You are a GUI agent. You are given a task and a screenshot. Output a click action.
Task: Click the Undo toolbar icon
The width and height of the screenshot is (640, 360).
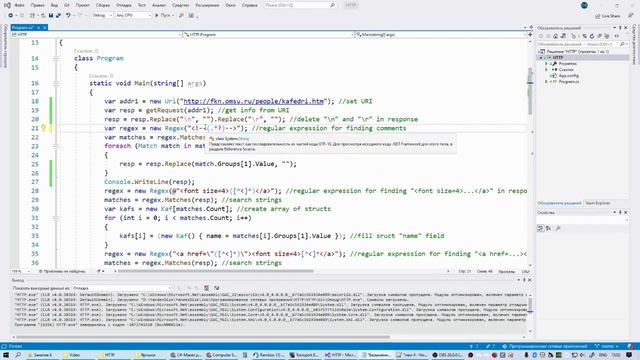(x=68, y=15)
